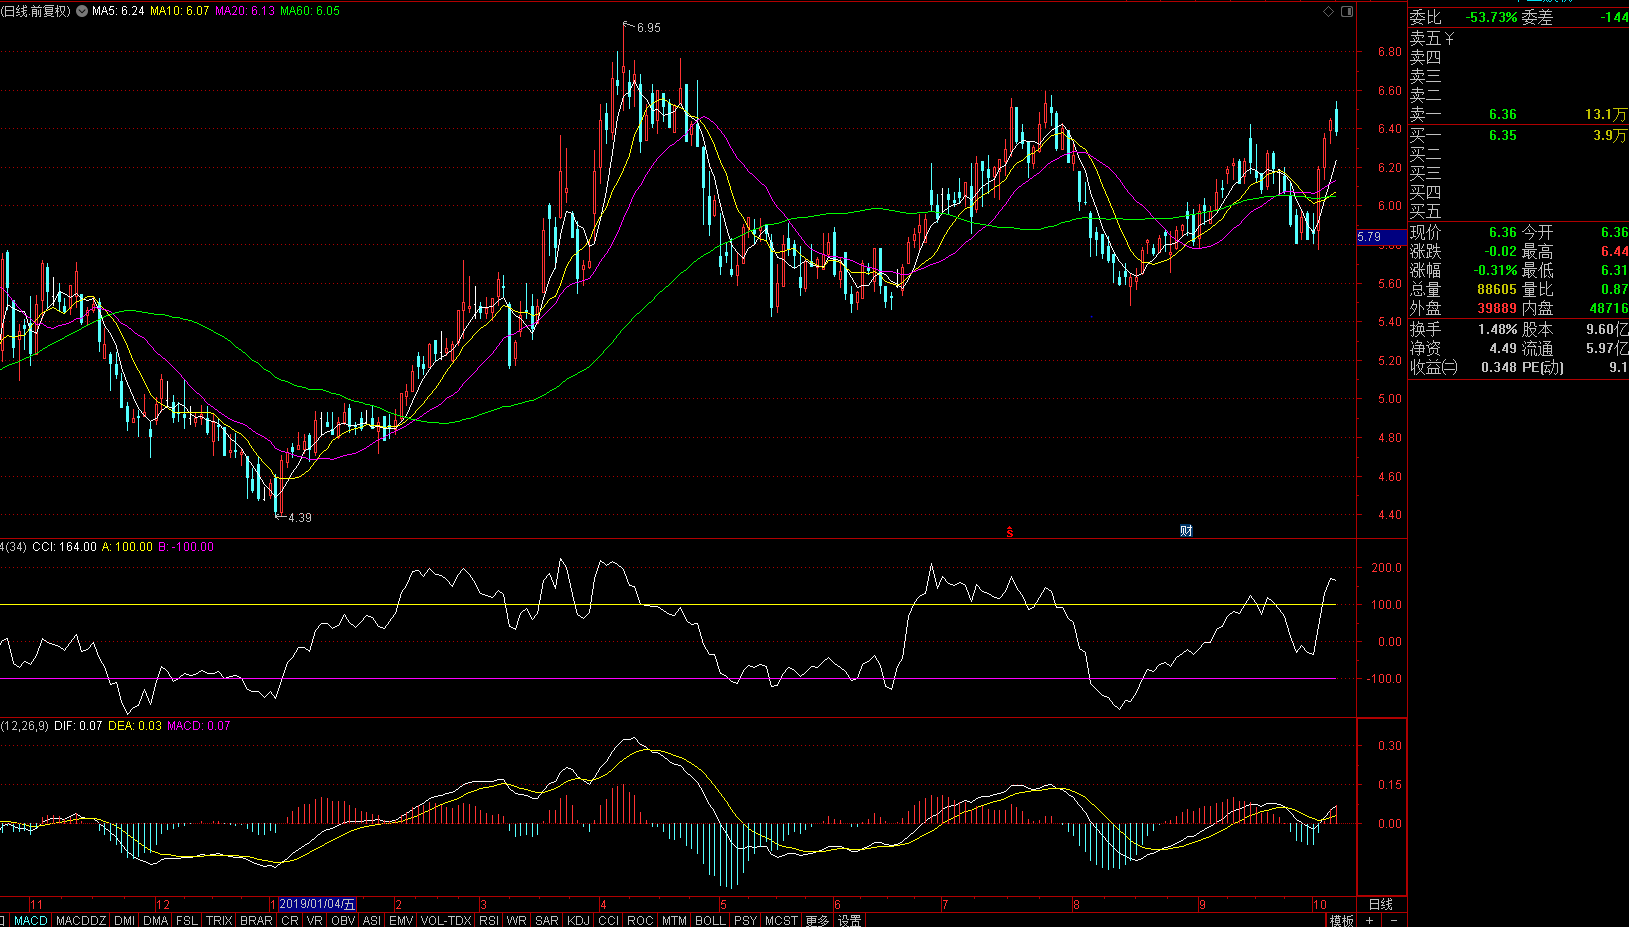The width and height of the screenshot is (1629, 927).
Task: Choose the SAR indicator tab
Action: tap(547, 920)
